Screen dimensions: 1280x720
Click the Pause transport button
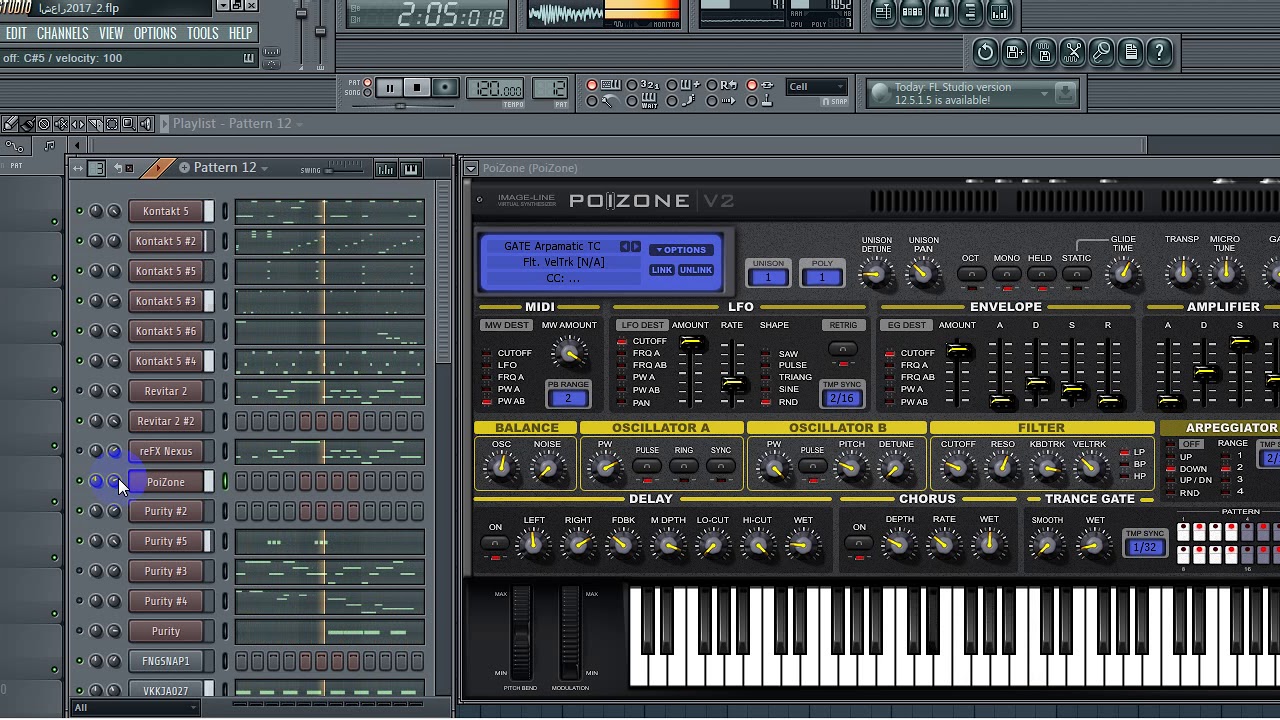pos(390,88)
